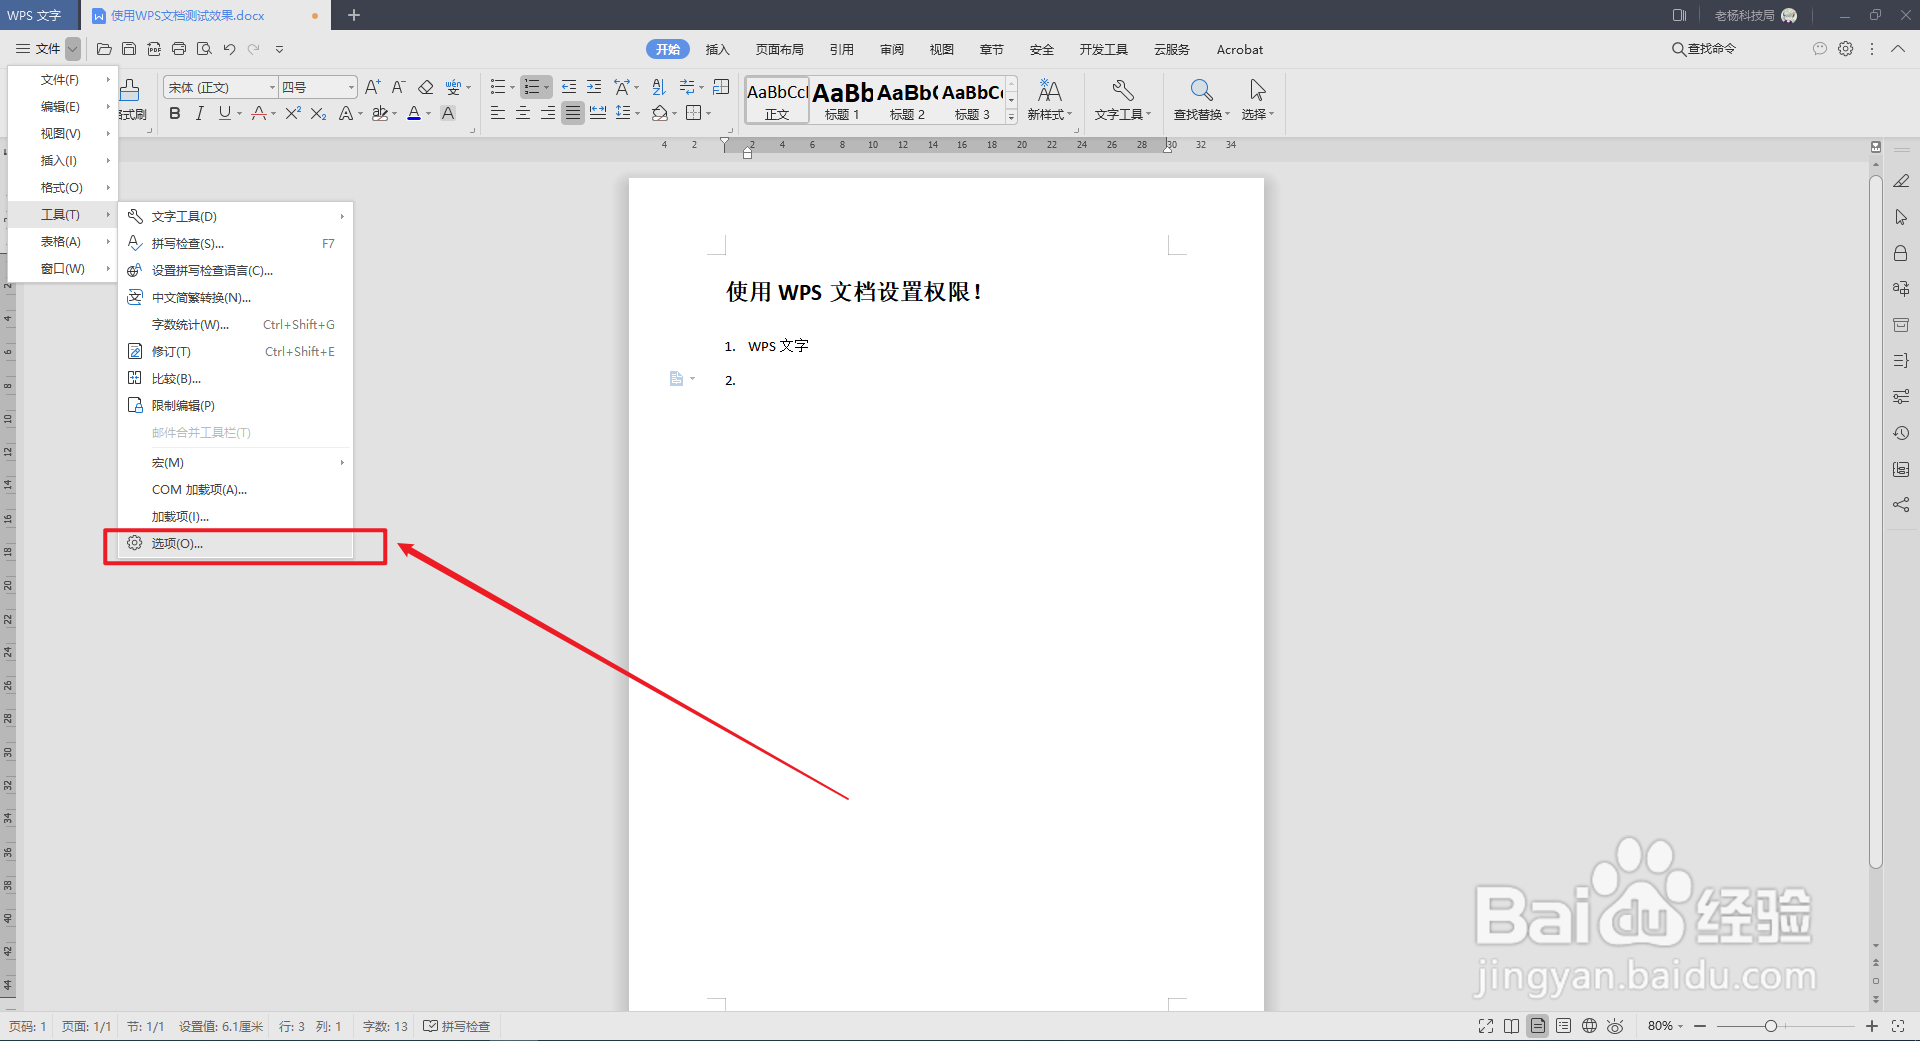Open the bullet list dropdown arrow
The height and width of the screenshot is (1041, 1920).
pyautogui.click(x=512, y=87)
